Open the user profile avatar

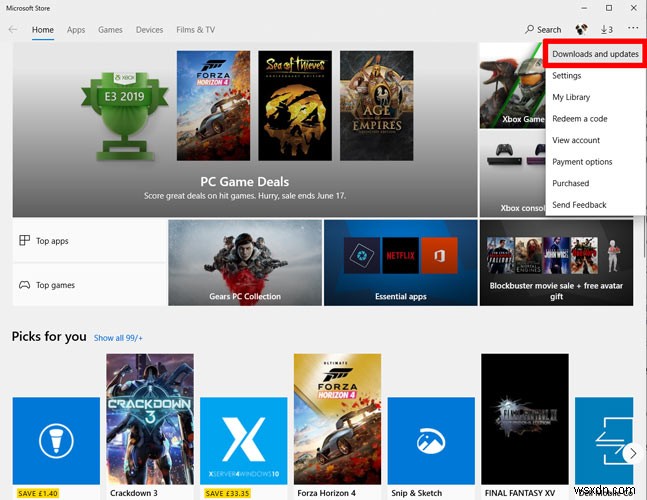[x=581, y=29]
